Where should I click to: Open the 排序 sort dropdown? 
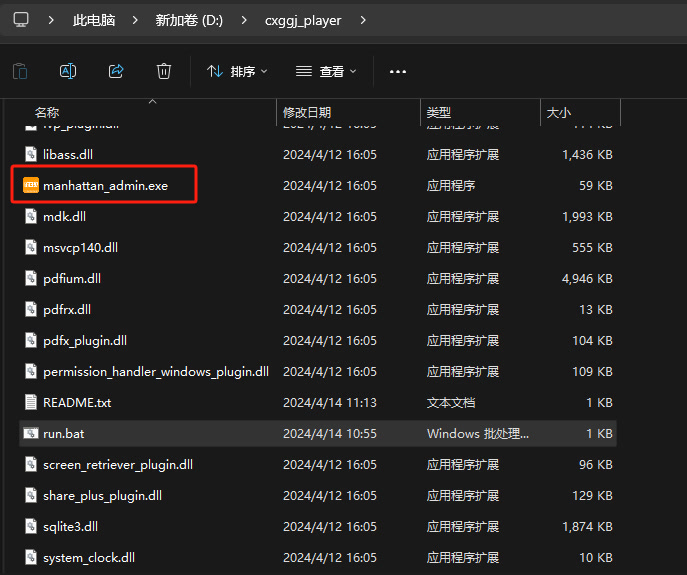[237, 71]
